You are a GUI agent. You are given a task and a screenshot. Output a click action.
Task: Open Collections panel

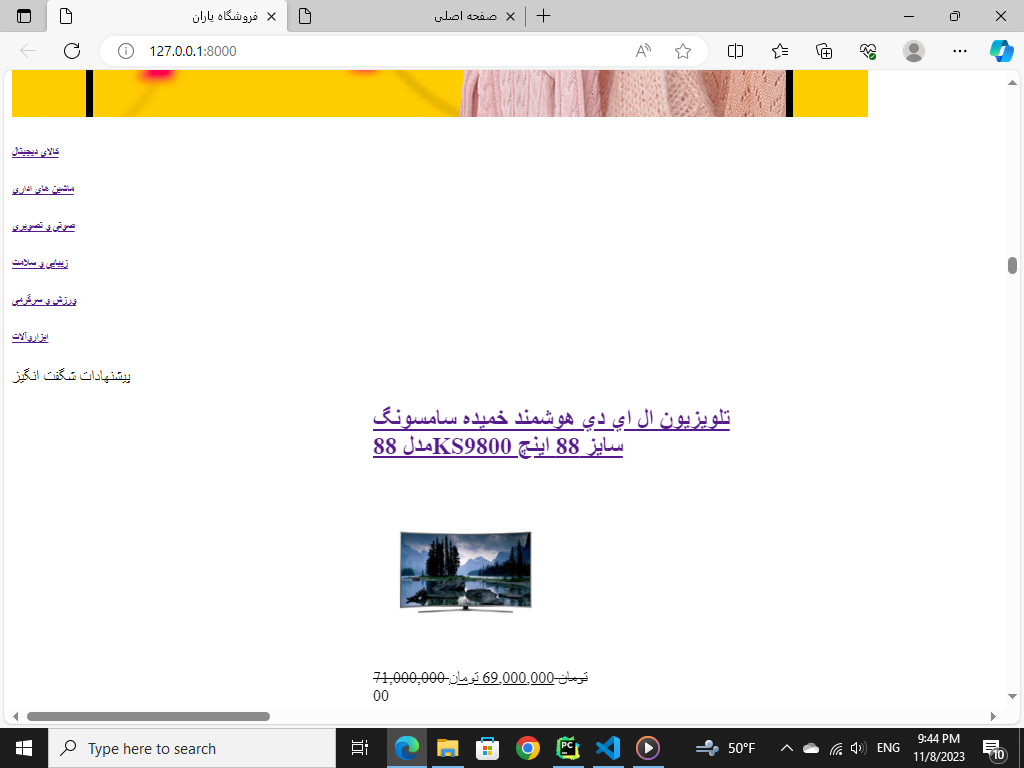pos(824,51)
